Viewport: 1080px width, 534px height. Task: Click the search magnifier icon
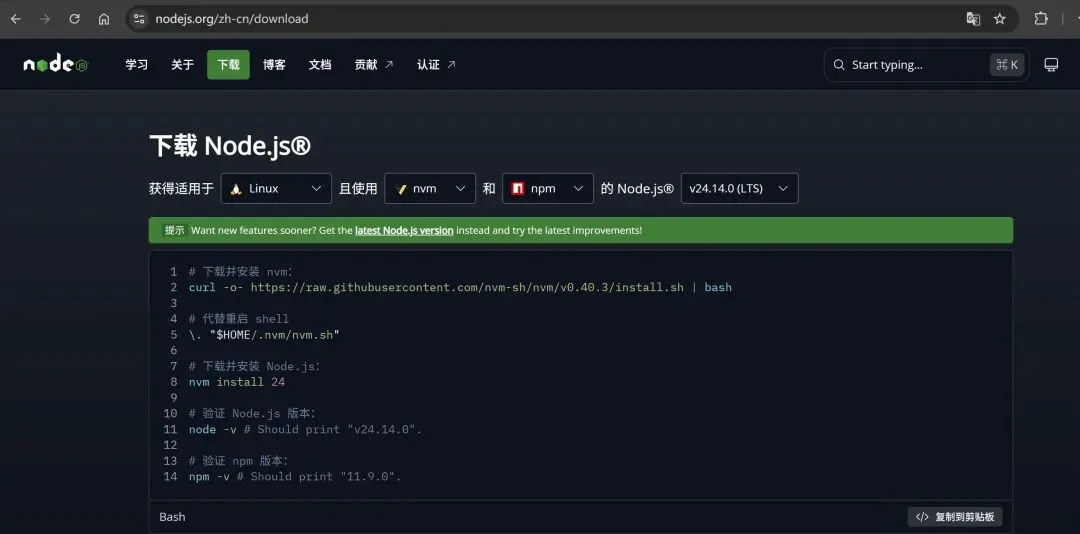838,65
